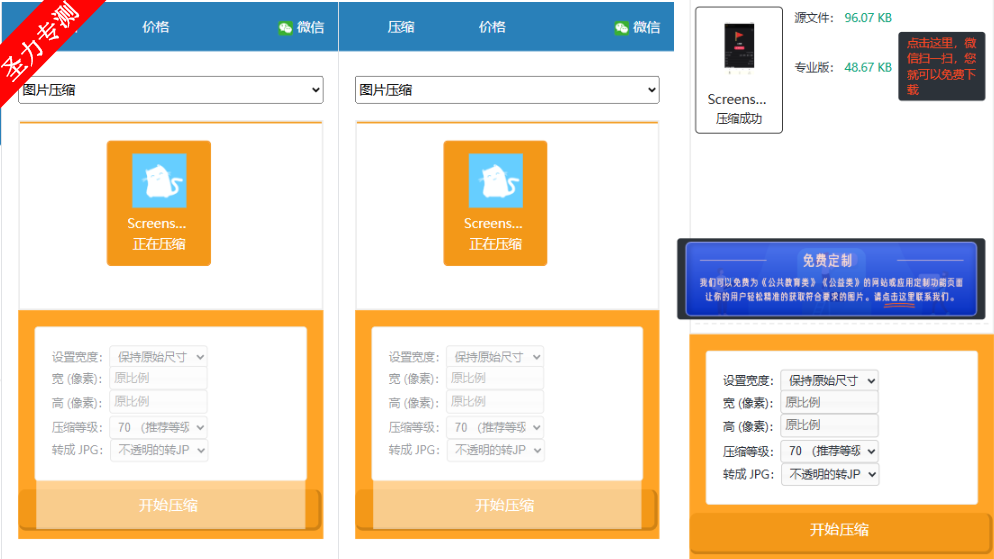Screen dimensions: 994x559
Task: Click the 高 (像素) field in the middle panel
Action: click(x=495, y=401)
